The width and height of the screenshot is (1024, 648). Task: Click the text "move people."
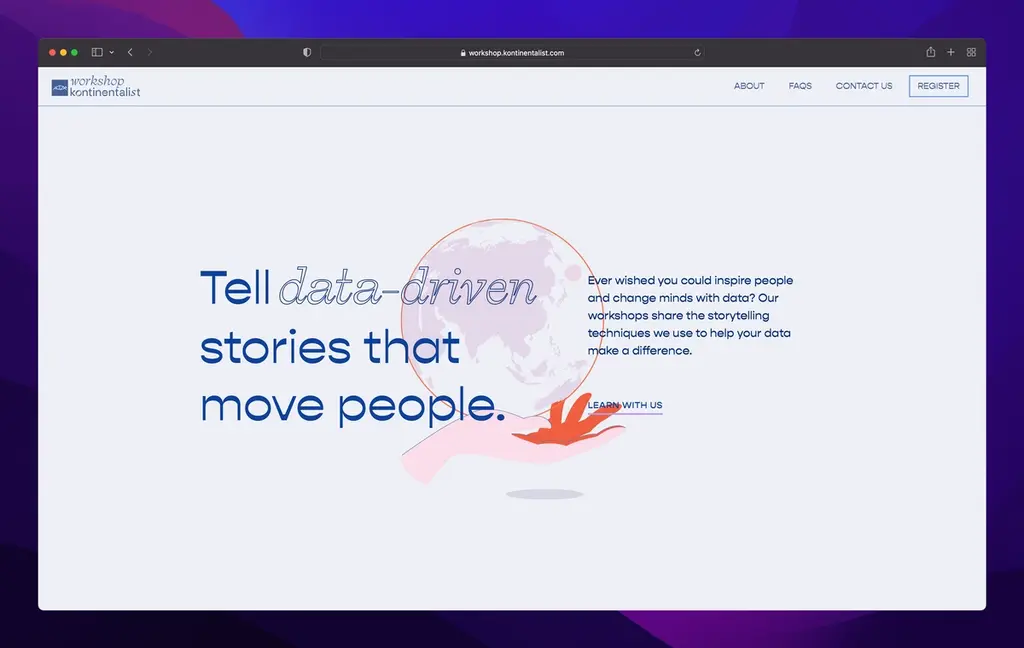(353, 406)
